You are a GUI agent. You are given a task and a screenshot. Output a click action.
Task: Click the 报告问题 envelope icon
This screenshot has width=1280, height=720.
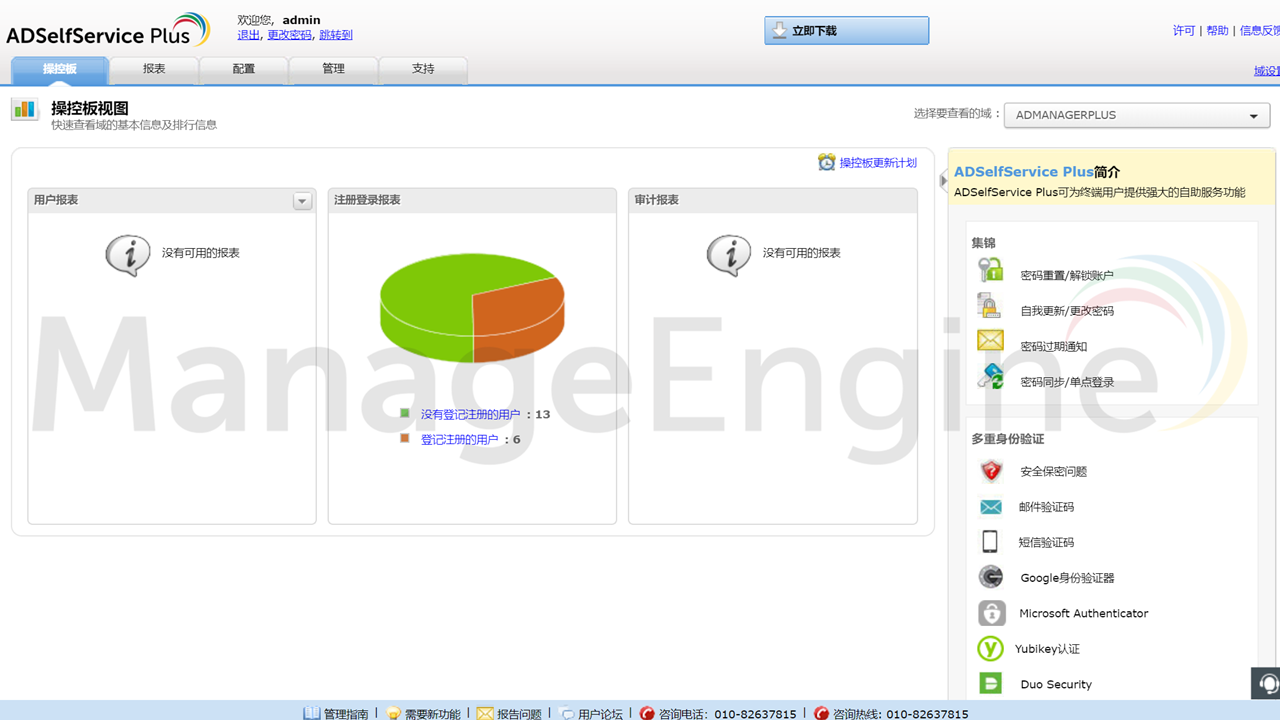485,713
